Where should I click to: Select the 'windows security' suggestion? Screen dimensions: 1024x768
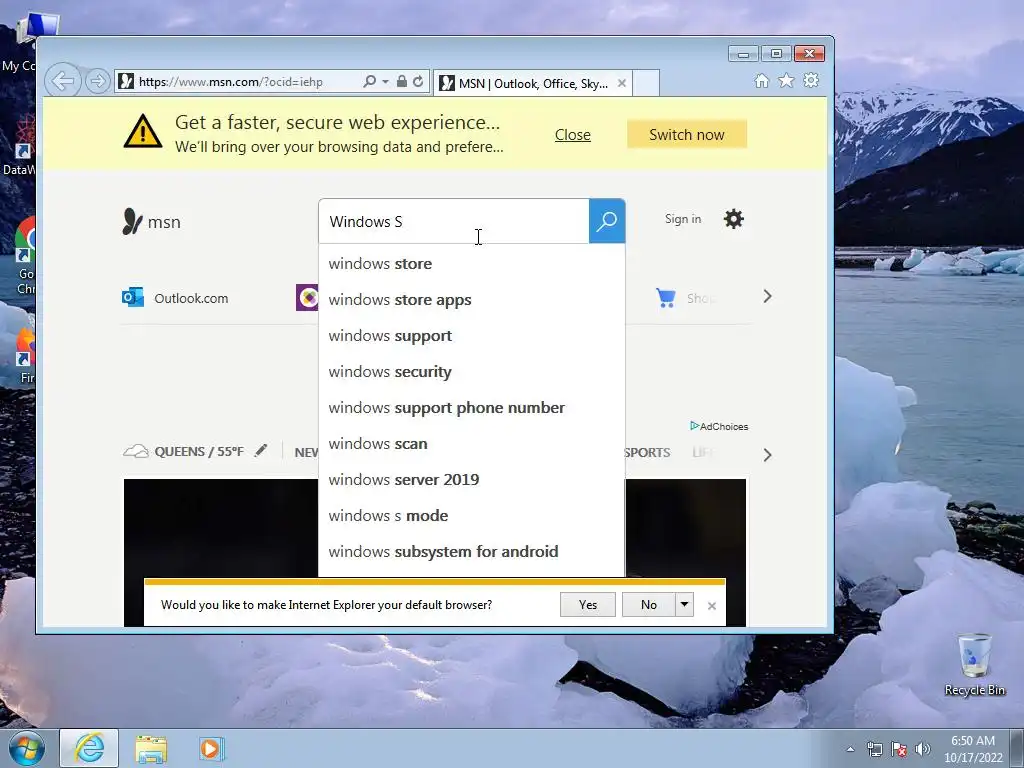472,372
